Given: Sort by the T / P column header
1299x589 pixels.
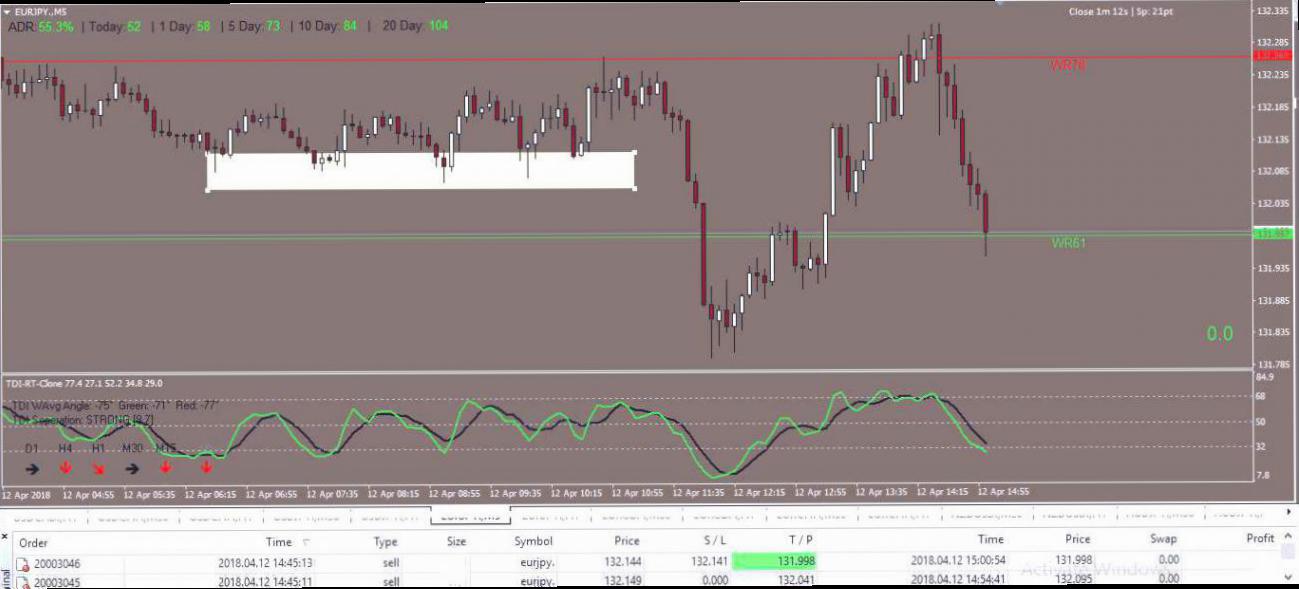Looking at the screenshot, I should [x=800, y=539].
